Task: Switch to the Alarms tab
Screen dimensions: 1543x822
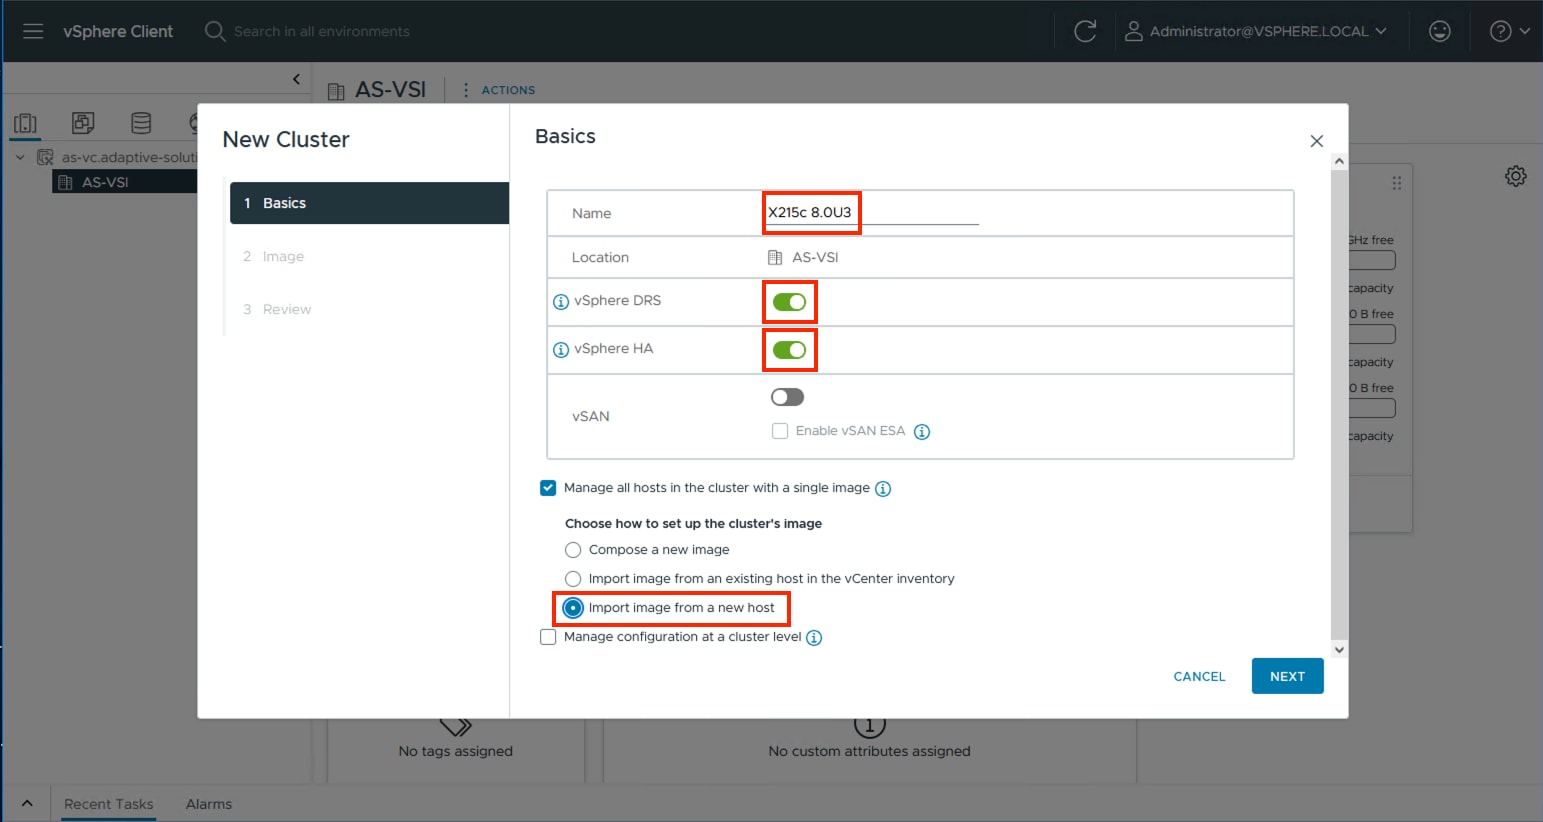Action: pyautogui.click(x=208, y=803)
